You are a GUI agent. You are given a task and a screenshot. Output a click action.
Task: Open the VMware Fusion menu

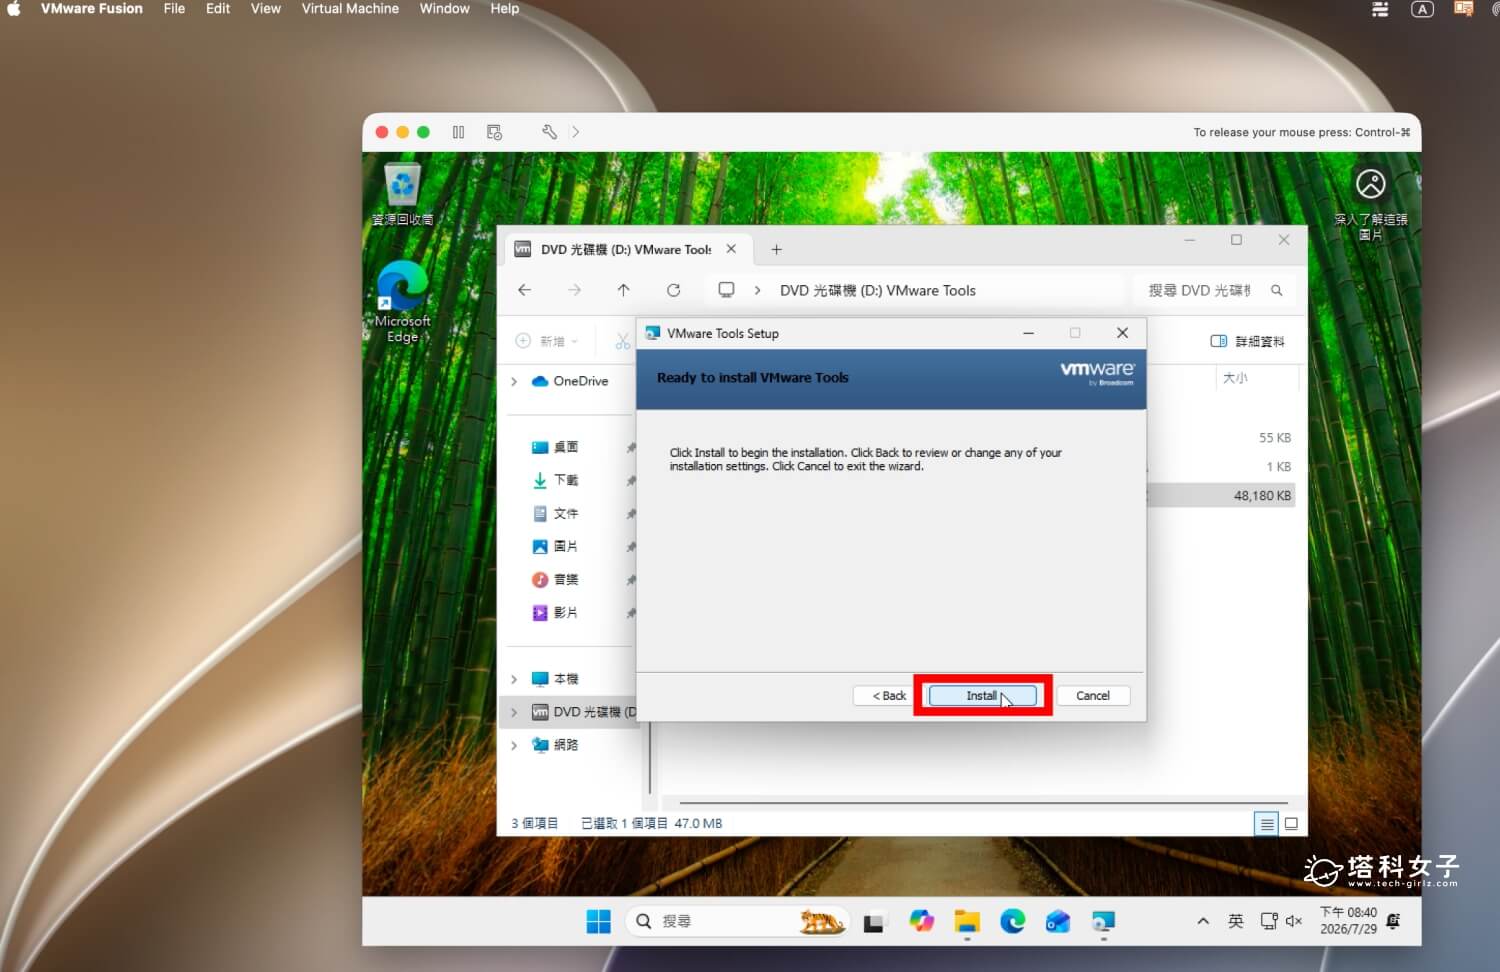click(91, 9)
